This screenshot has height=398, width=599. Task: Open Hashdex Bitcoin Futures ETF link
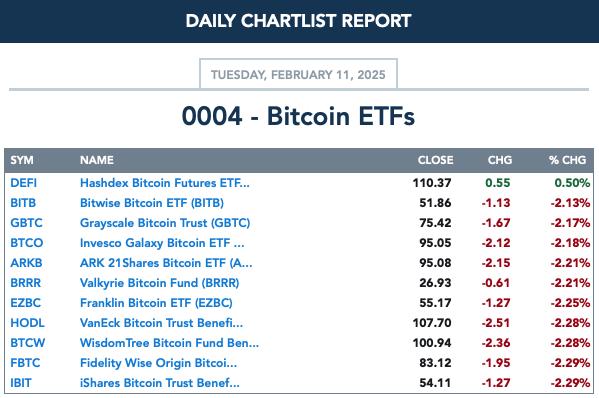[x=165, y=183]
